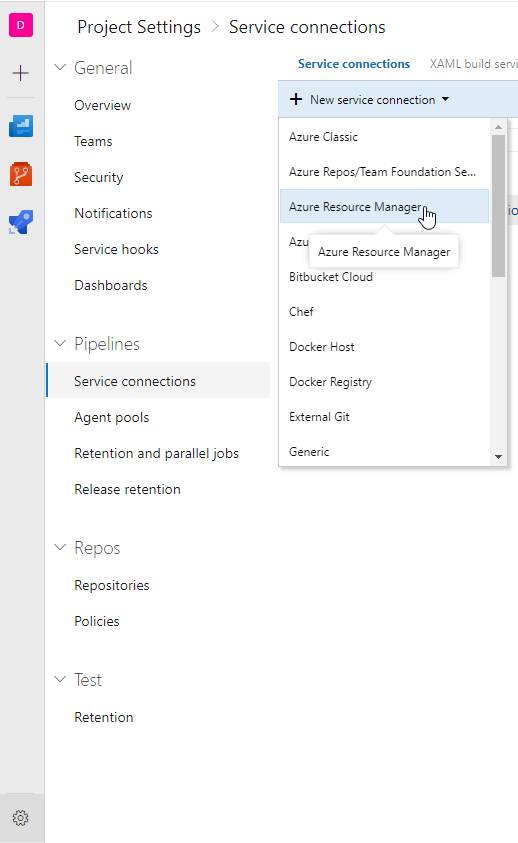Image resolution: width=518 pixels, height=843 pixels.
Task: Open Teams settings page
Action: tap(94, 141)
